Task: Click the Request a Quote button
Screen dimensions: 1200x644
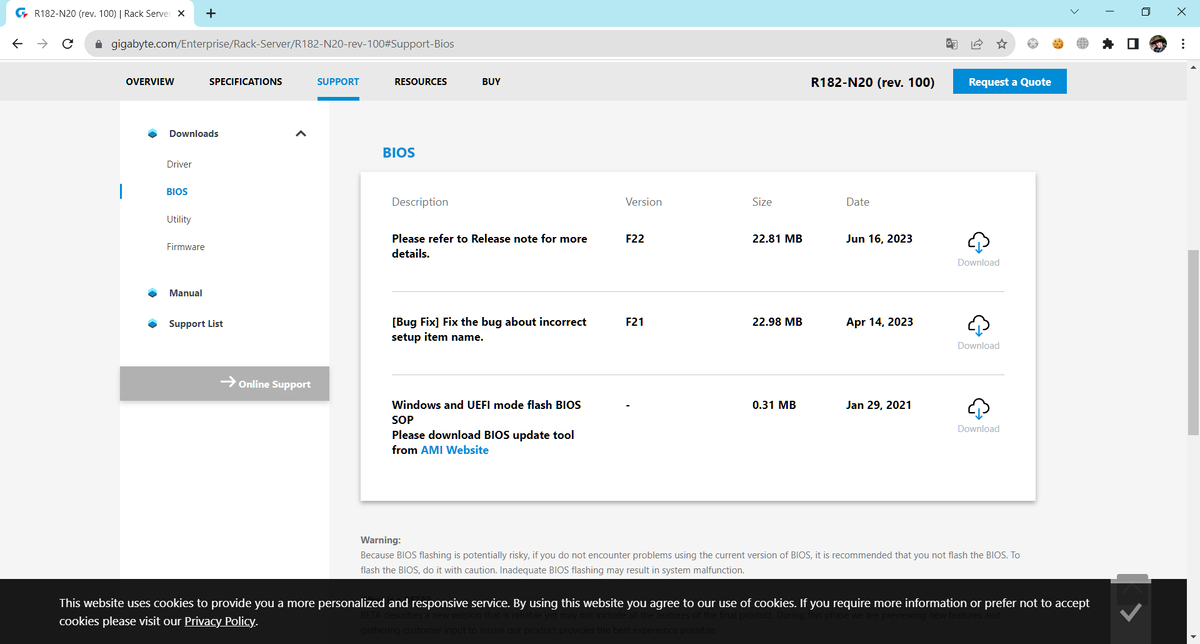Action: point(1010,82)
